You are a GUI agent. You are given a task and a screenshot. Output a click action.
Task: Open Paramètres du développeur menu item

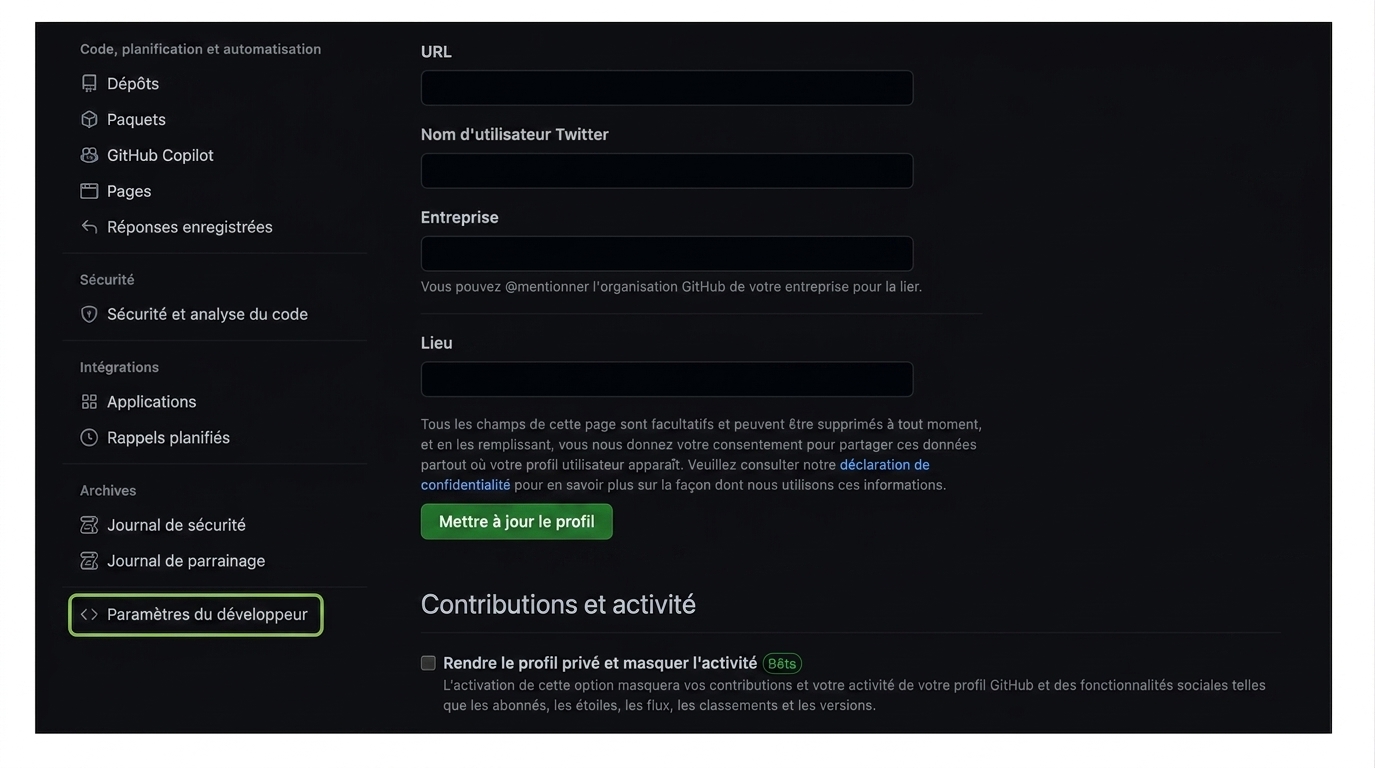pyautogui.click(x=196, y=614)
